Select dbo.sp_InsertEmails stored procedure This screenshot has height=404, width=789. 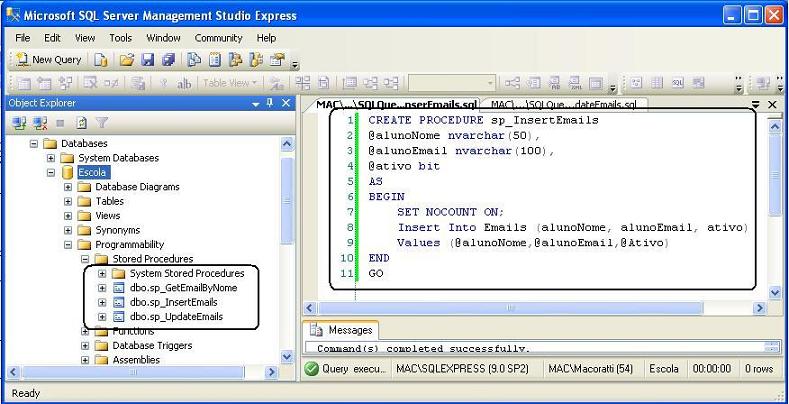[x=174, y=302]
